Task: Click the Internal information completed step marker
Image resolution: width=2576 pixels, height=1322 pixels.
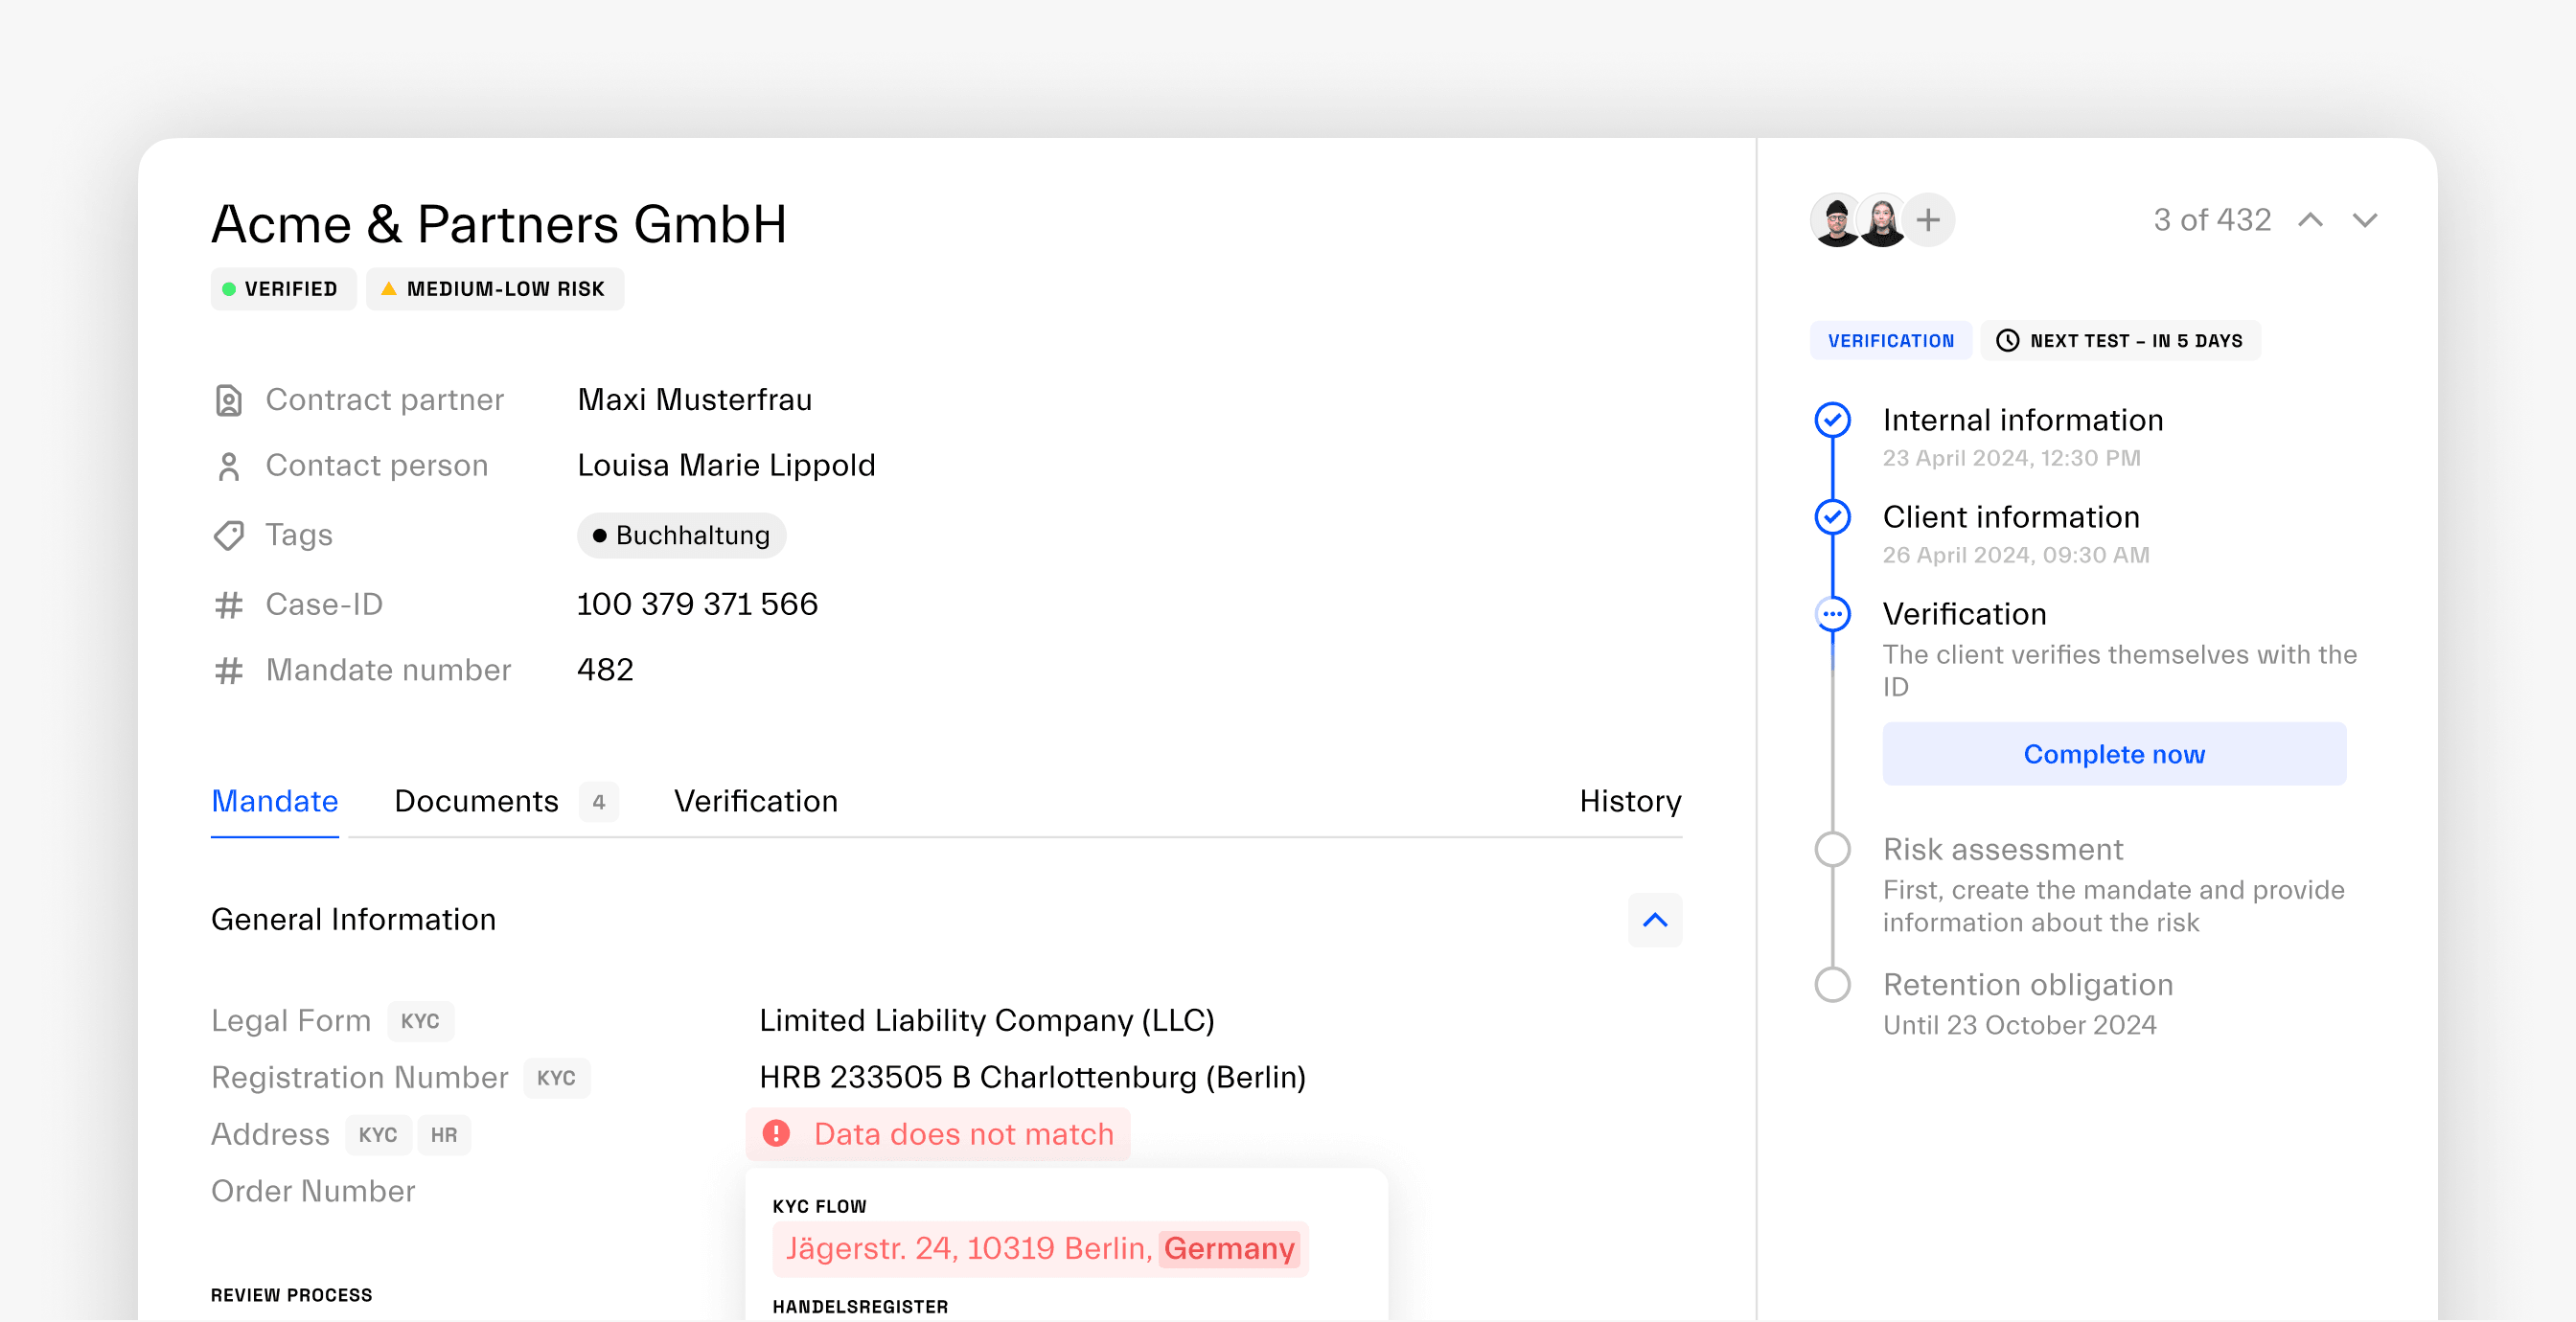Action: tap(1832, 420)
